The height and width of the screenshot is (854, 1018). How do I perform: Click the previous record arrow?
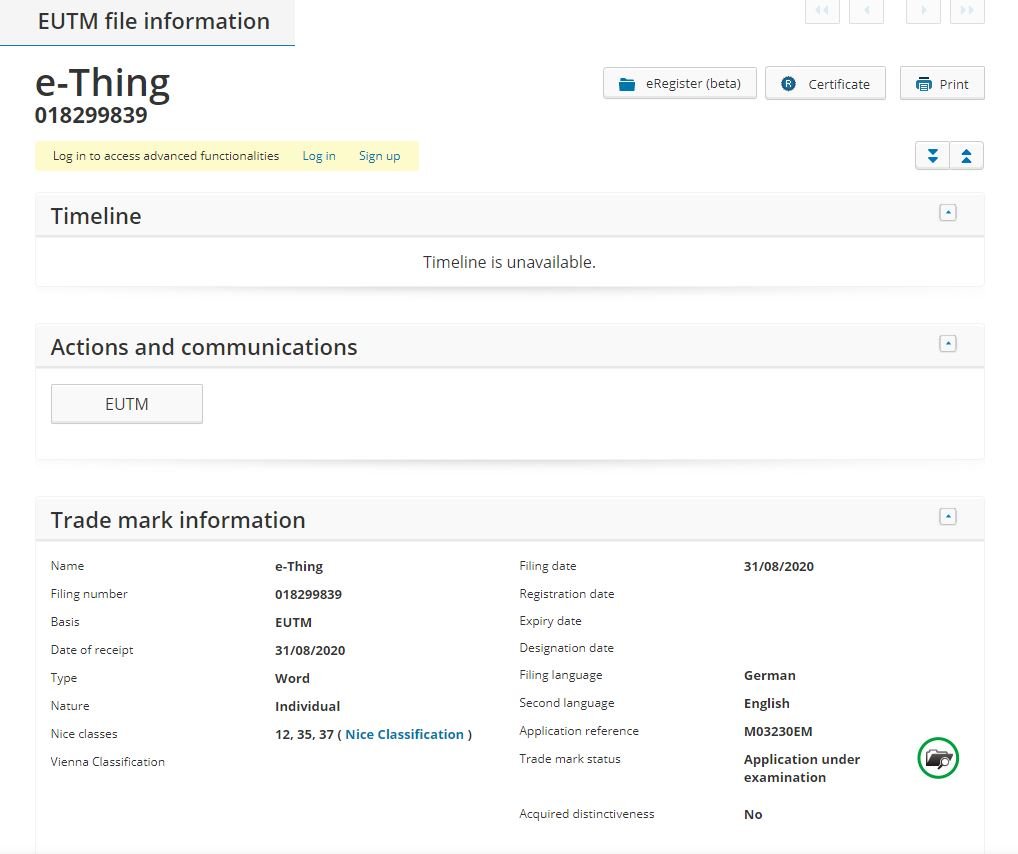[x=866, y=10]
